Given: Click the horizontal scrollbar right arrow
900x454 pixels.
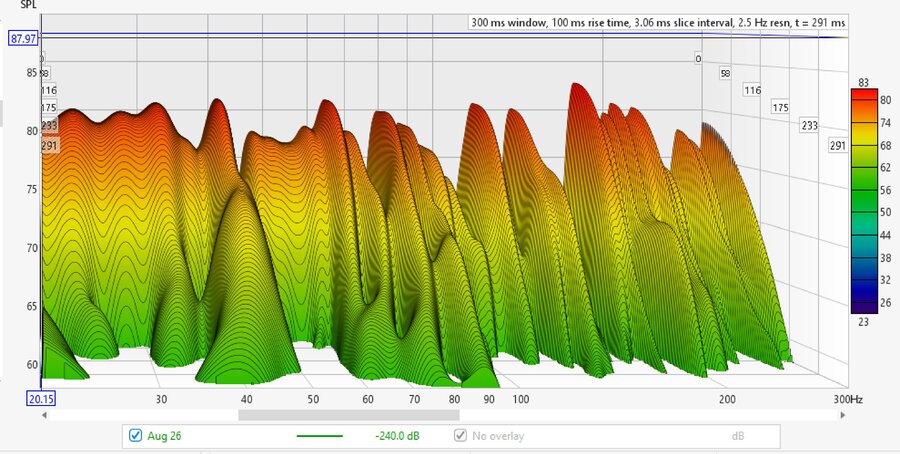Looking at the screenshot, I should [x=843, y=415].
